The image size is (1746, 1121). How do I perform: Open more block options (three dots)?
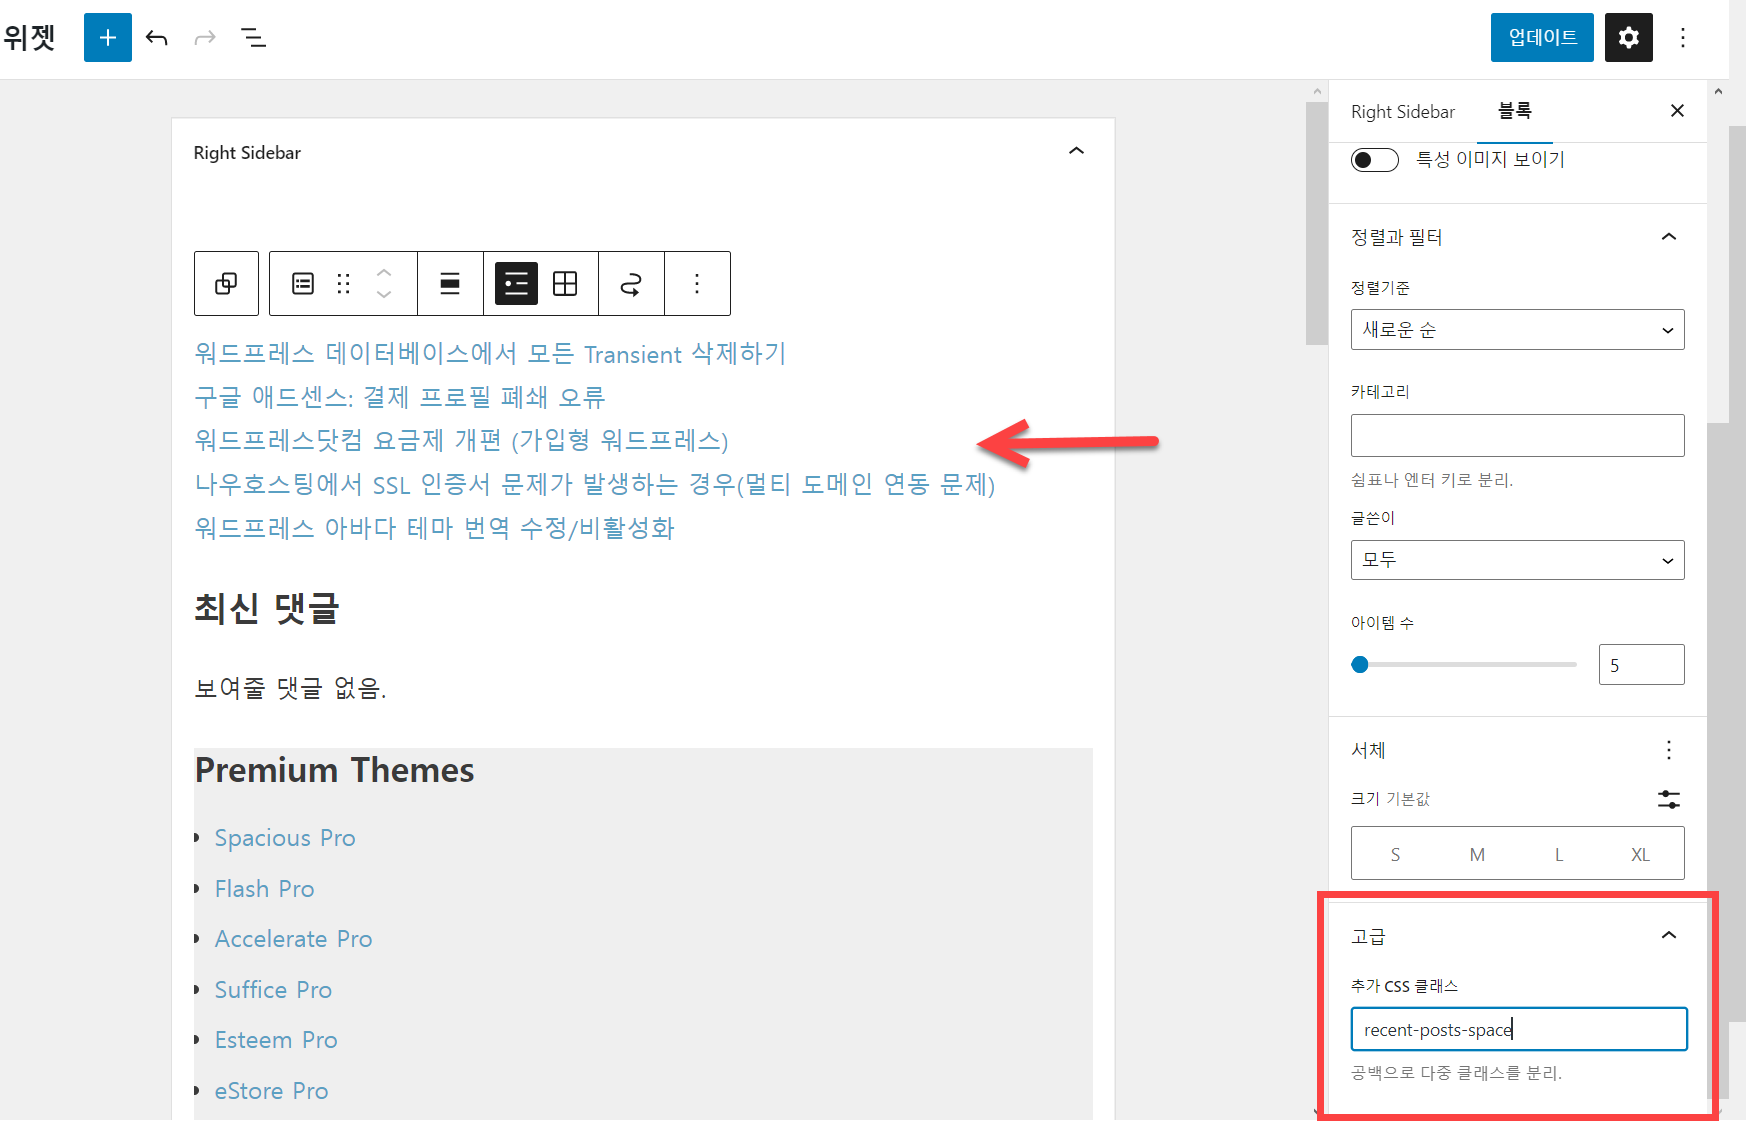pyautogui.click(x=697, y=283)
